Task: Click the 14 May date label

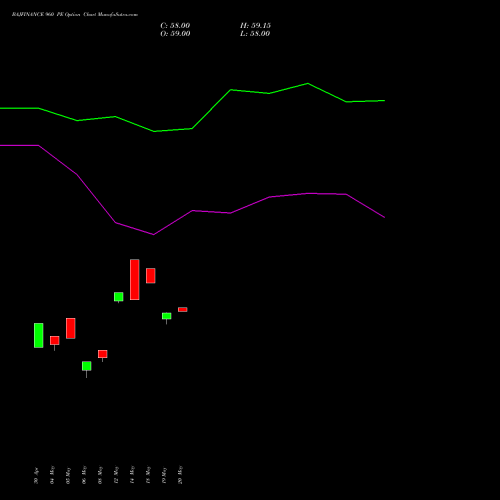Action: (x=132, y=475)
